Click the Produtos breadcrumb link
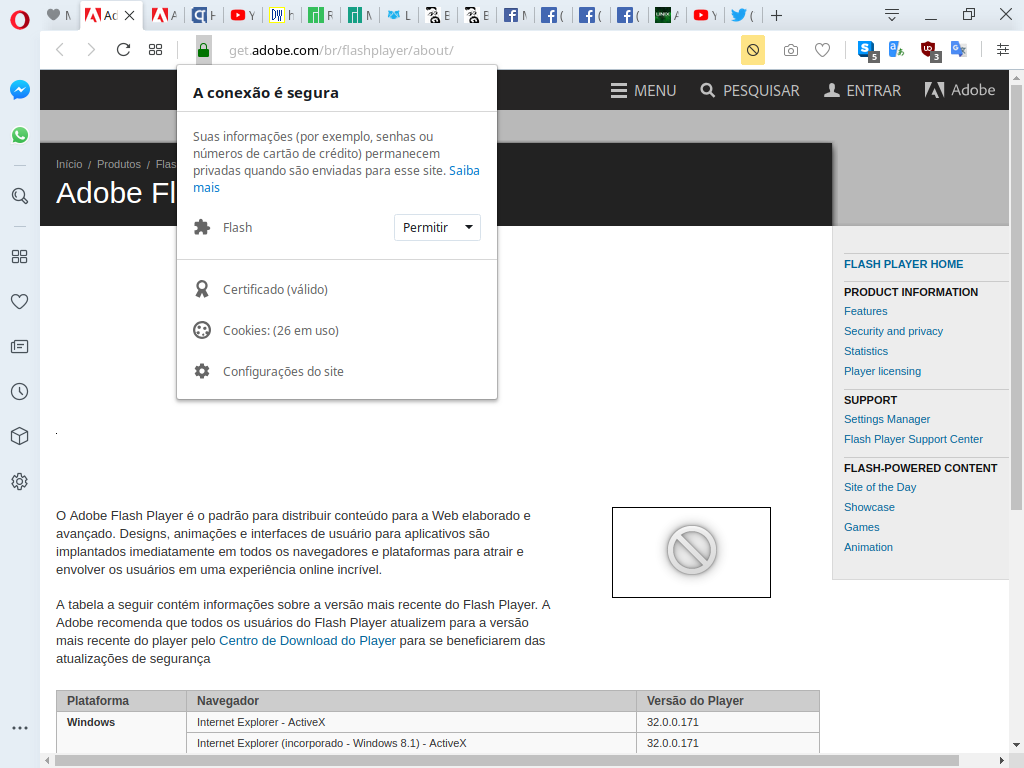This screenshot has width=1024, height=768. (x=119, y=164)
